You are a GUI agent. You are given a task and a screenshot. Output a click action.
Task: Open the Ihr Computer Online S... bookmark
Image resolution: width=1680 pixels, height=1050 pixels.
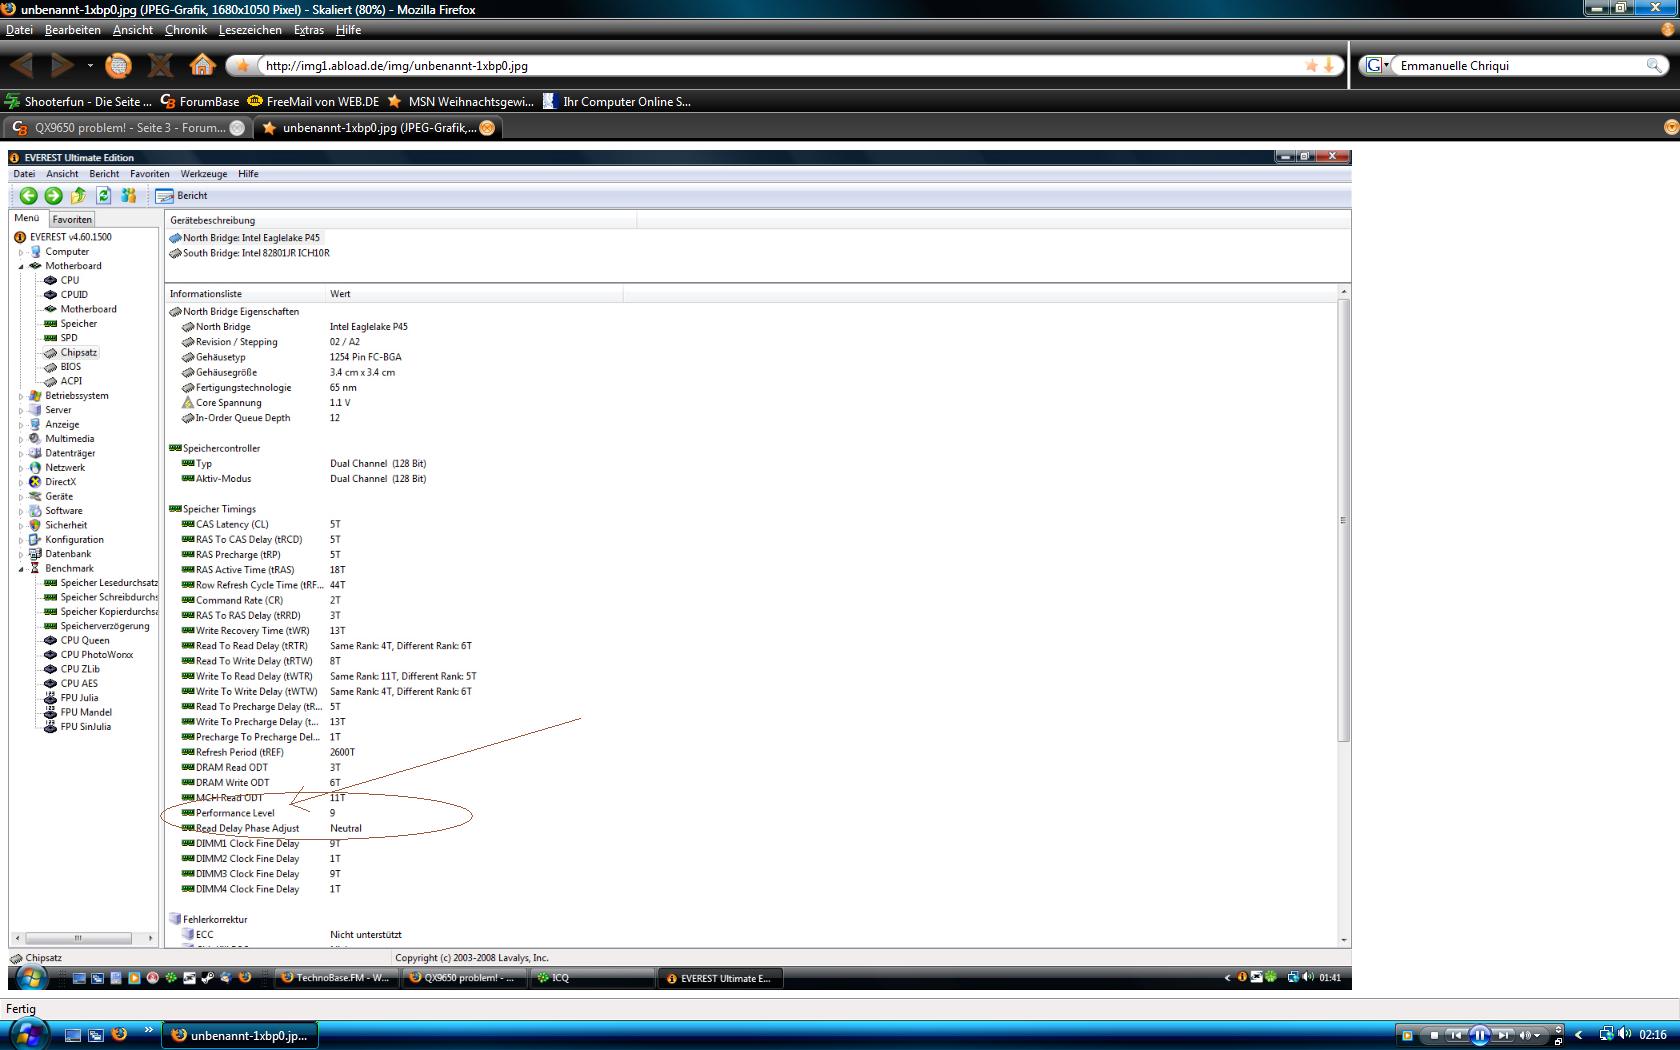pyautogui.click(x=617, y=102)
